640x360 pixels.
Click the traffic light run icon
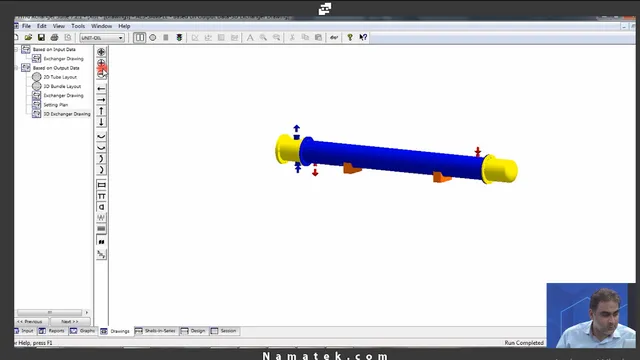coord(179,38)
